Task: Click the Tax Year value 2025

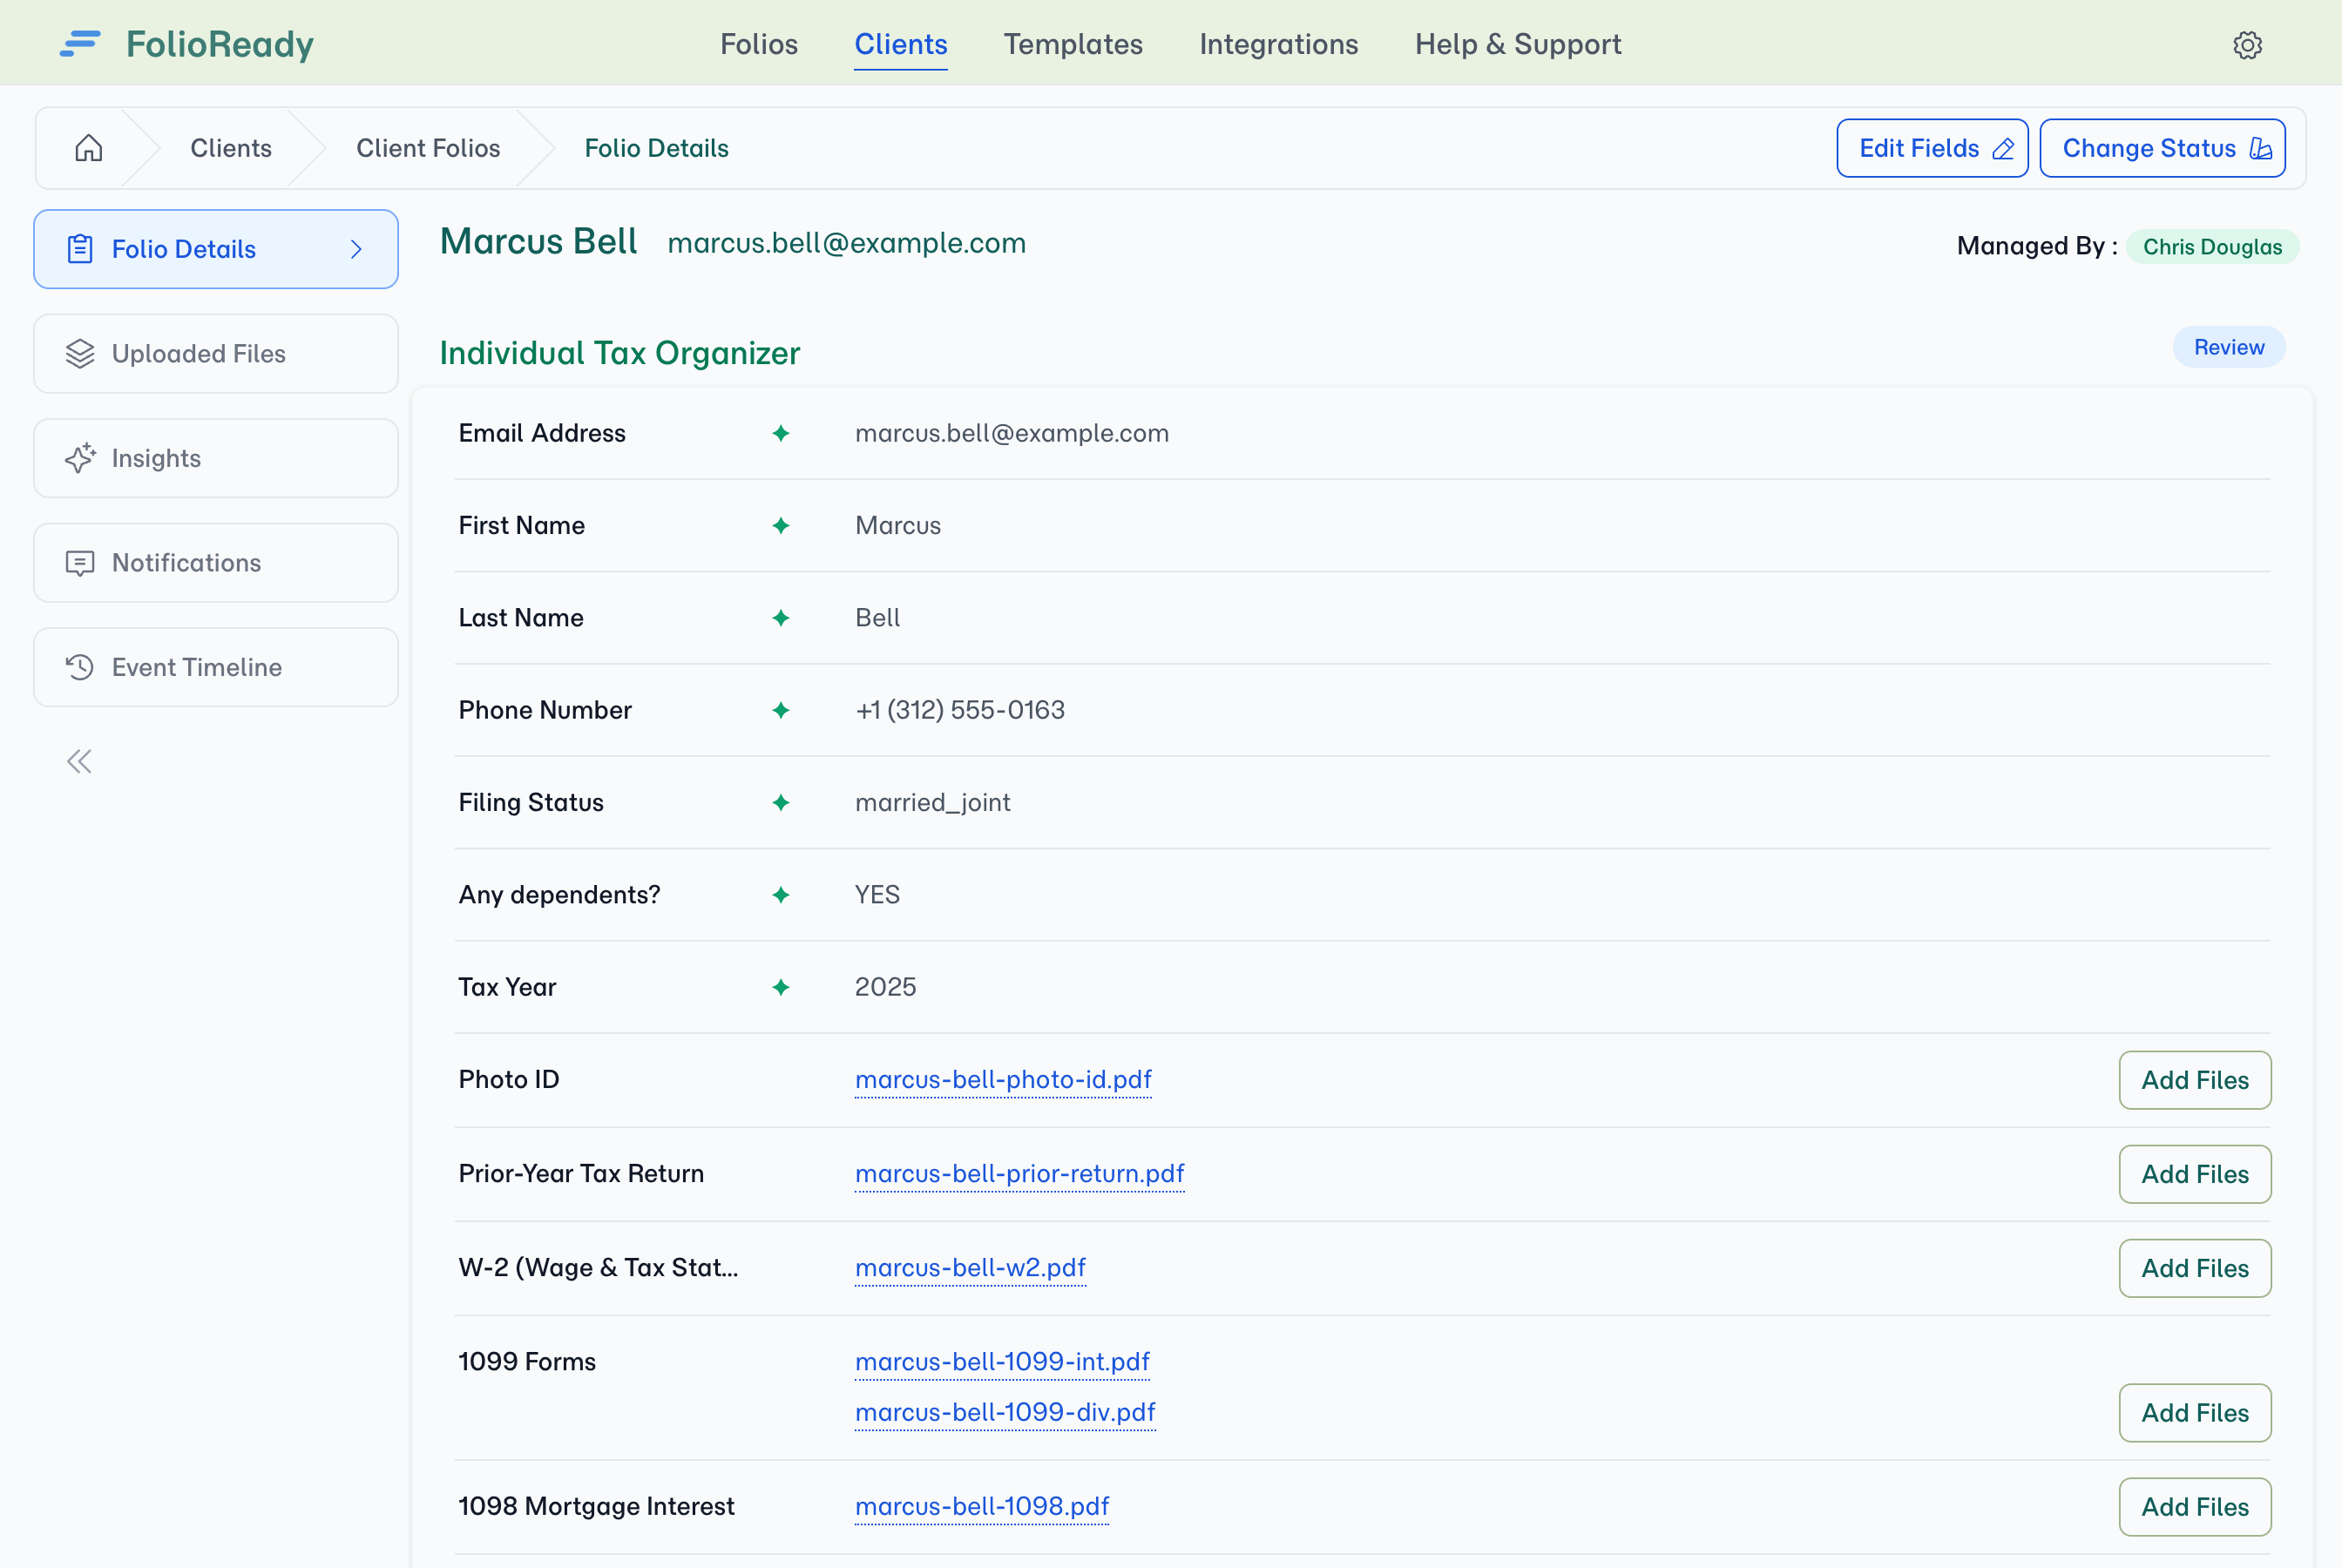Action: (885, 988)
